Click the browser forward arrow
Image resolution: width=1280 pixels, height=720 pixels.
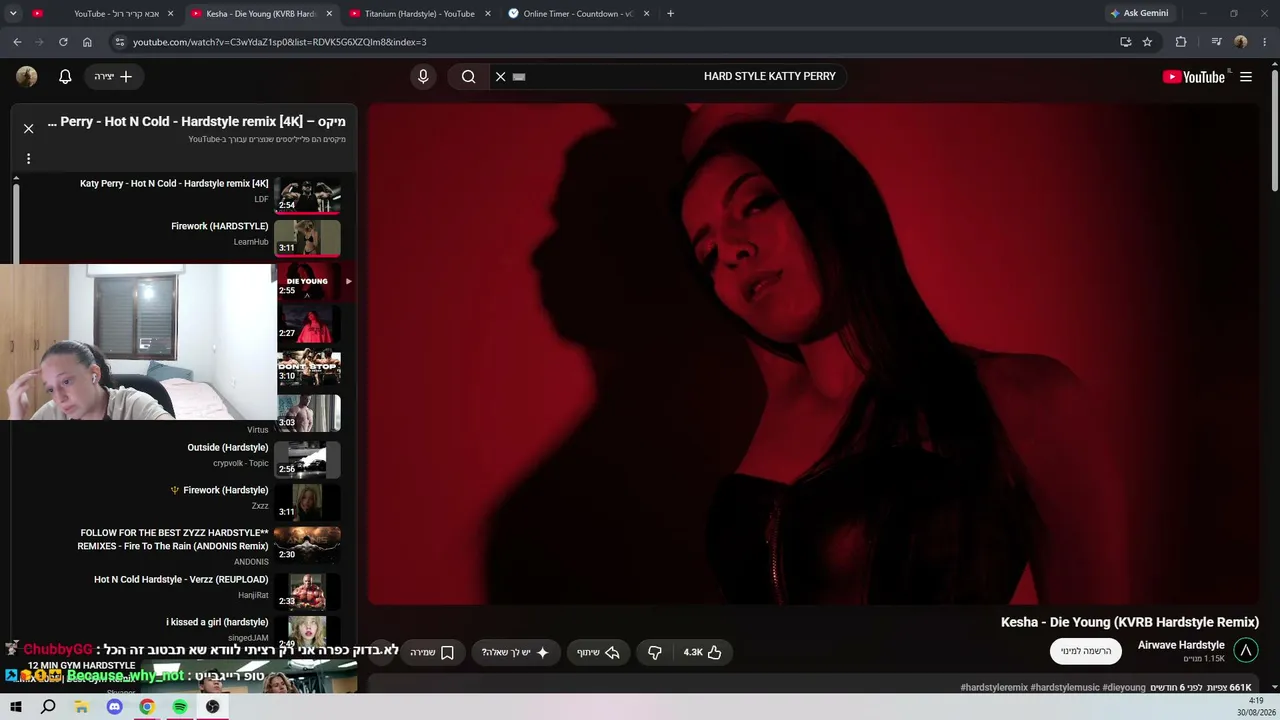click(x=40, y=42)
